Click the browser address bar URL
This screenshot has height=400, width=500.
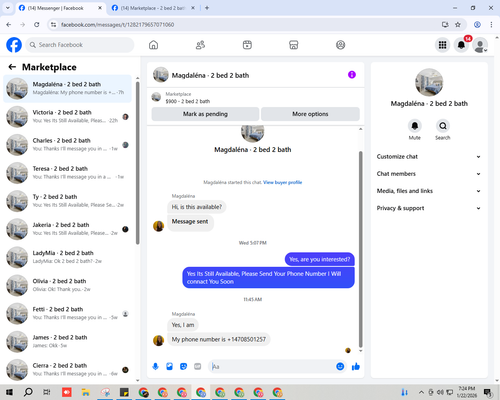pyautogui.click(x=117, y=25)
